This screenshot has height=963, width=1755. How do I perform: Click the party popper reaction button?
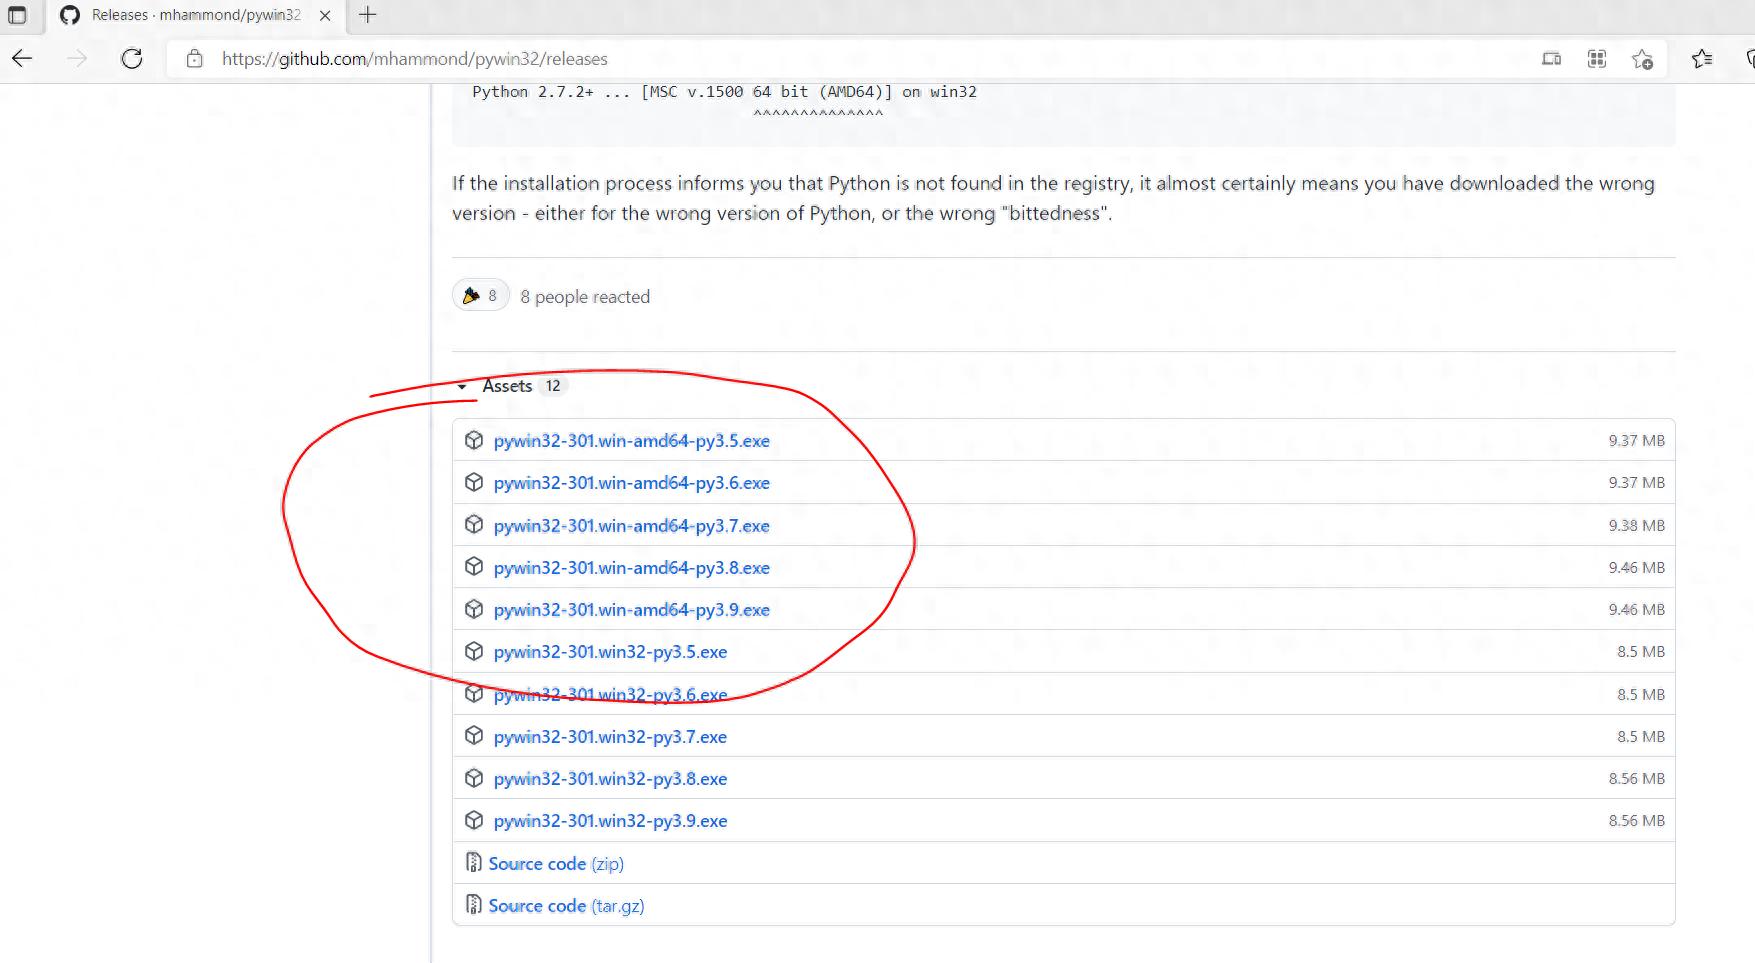coord(481,296)
